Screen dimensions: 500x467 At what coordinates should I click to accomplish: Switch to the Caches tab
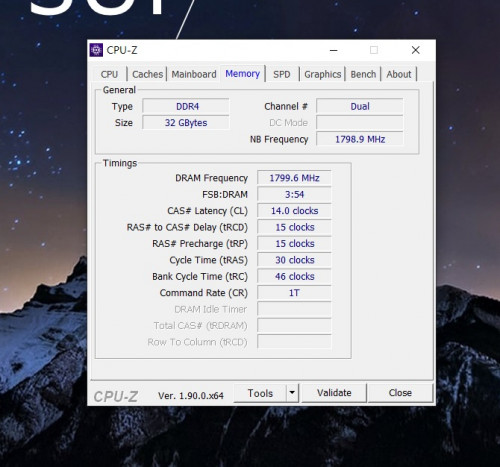click(147, 74)
